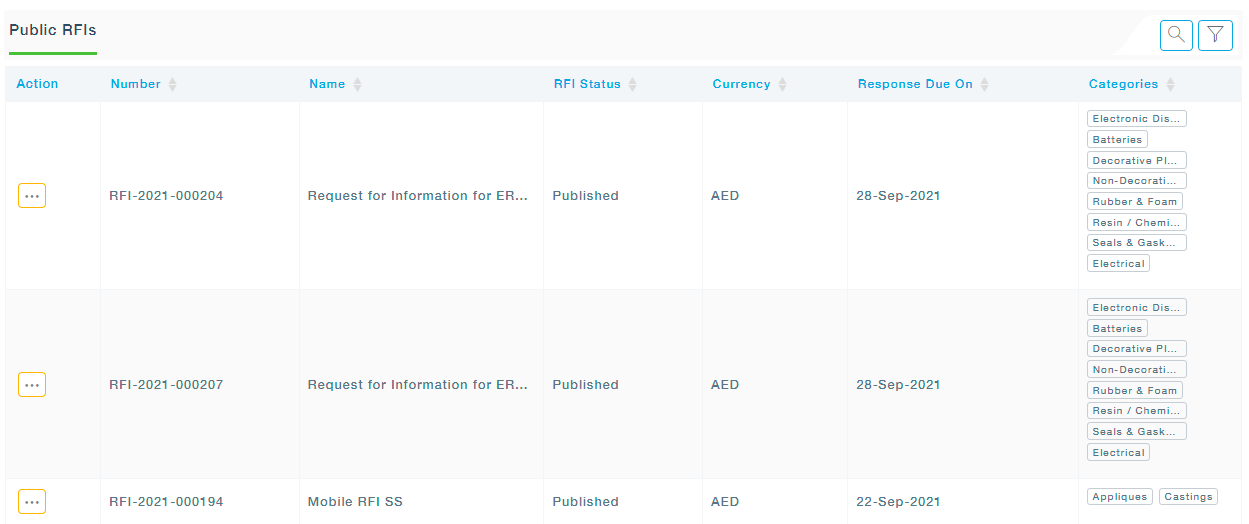Open the filter funnel icon
This screenshot has height=524, width=1249.
(1215, 35)
